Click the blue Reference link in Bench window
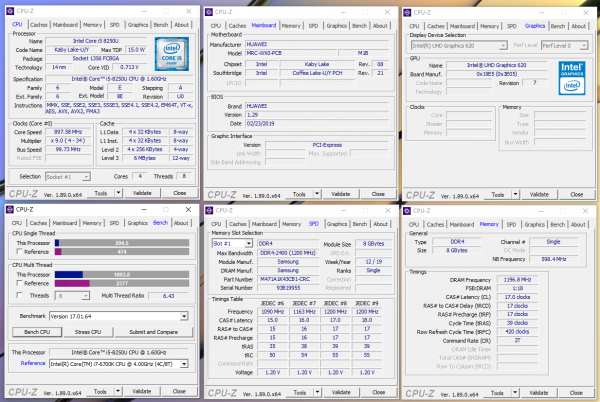The image size is (600, 402). pos(33,365)
